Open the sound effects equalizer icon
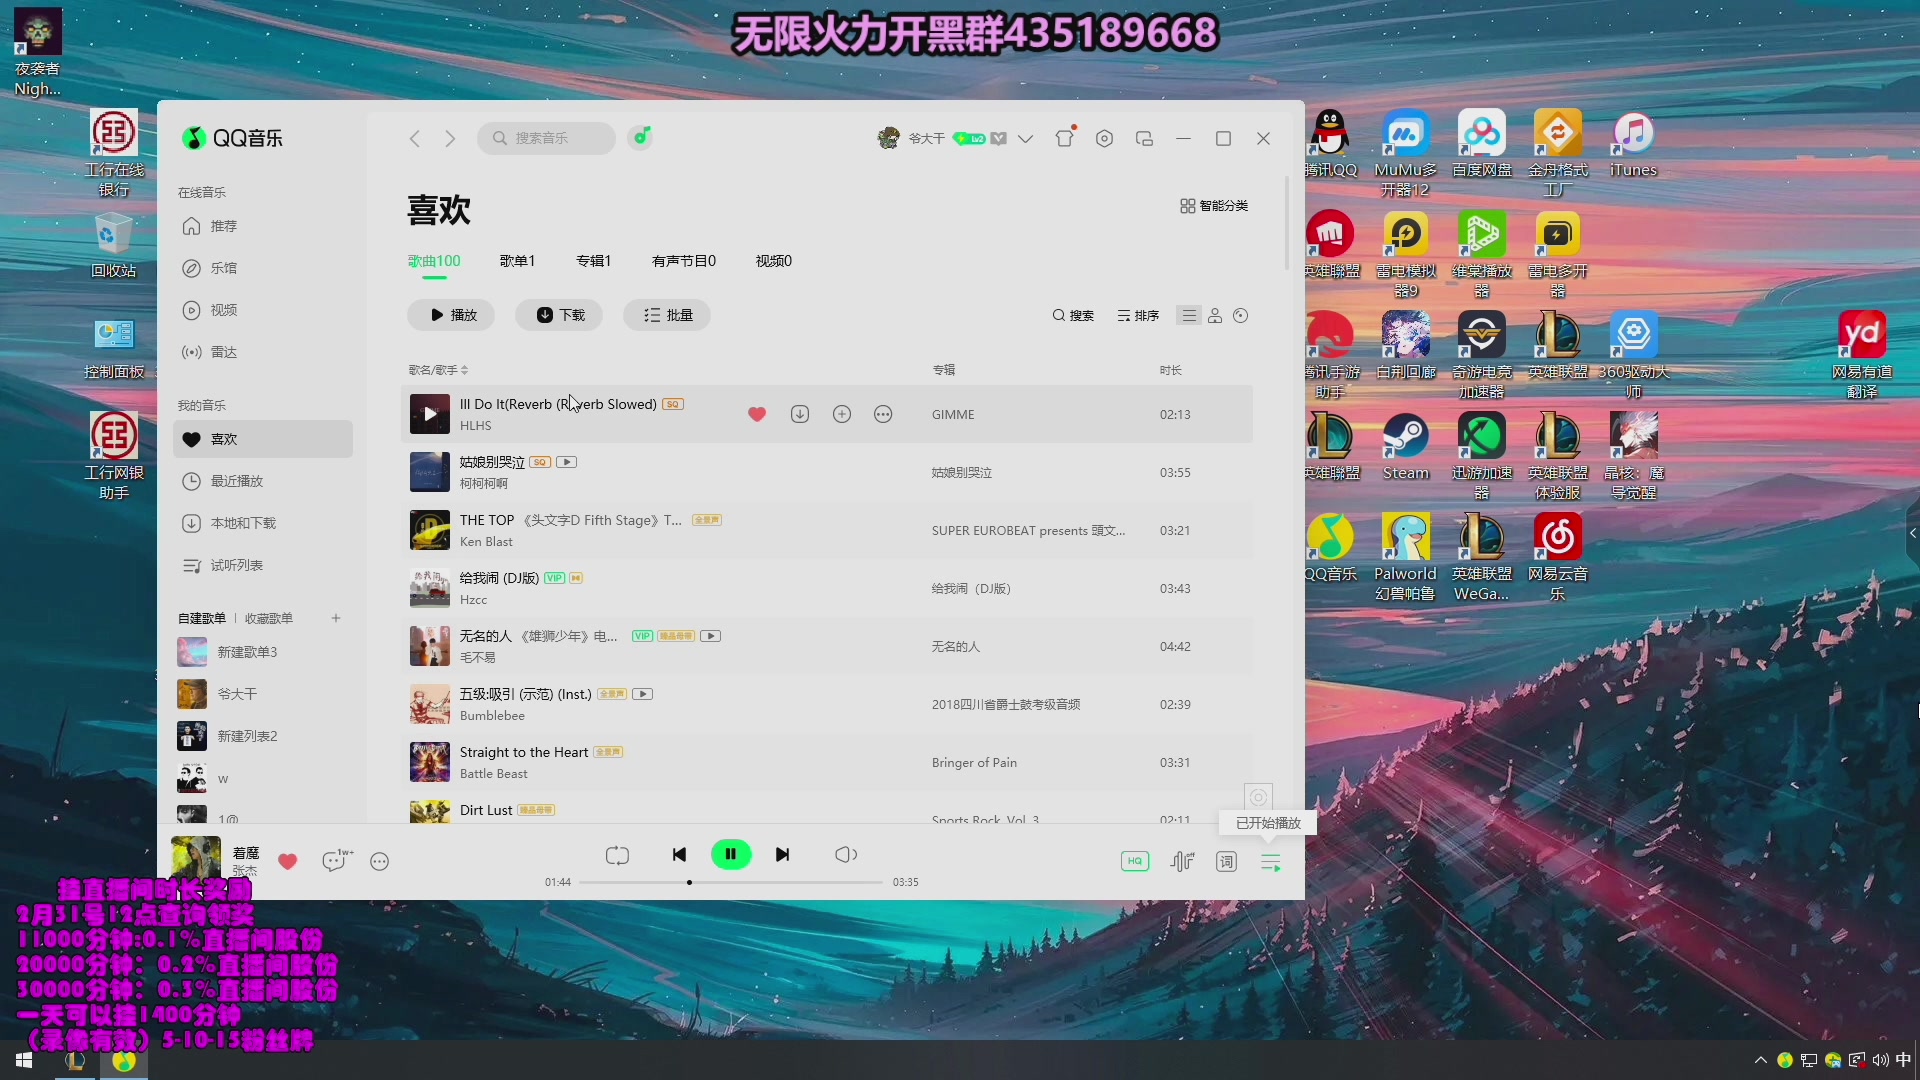 coord(1182,861)
